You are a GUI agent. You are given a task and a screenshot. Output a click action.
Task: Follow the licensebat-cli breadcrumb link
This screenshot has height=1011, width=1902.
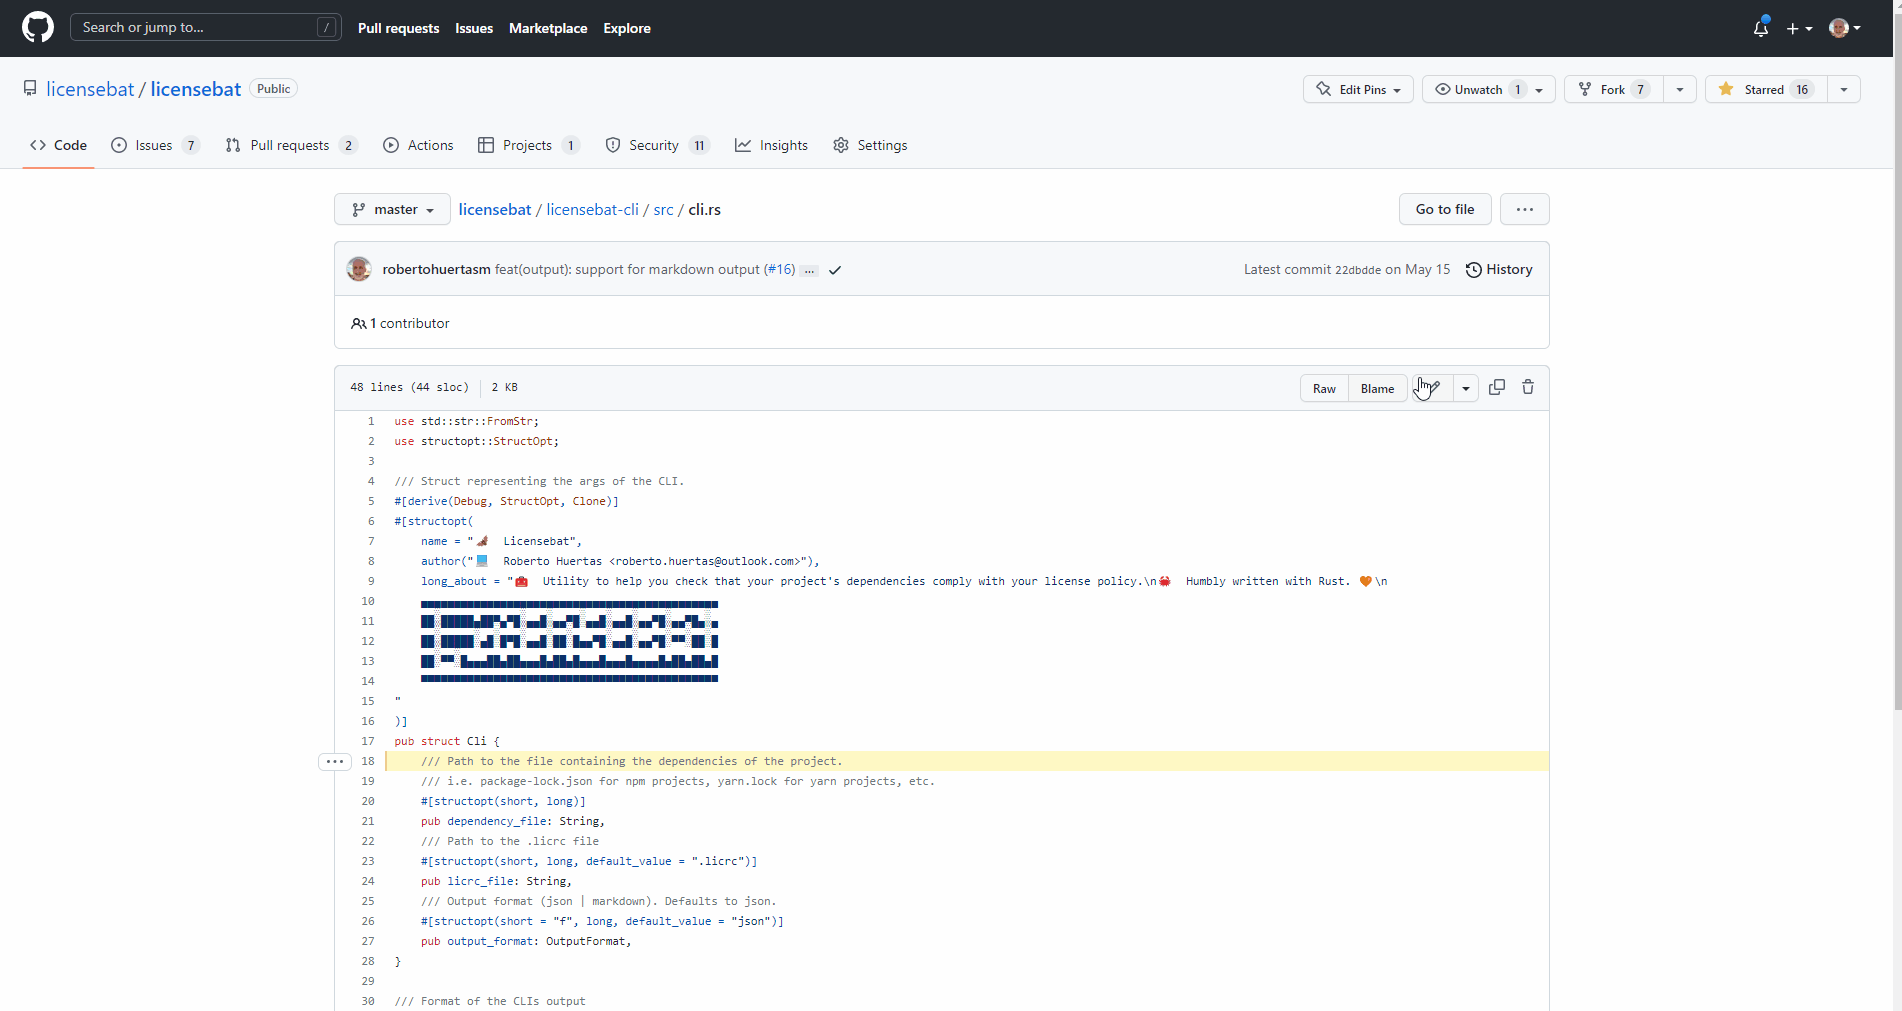tap(593, 209)
